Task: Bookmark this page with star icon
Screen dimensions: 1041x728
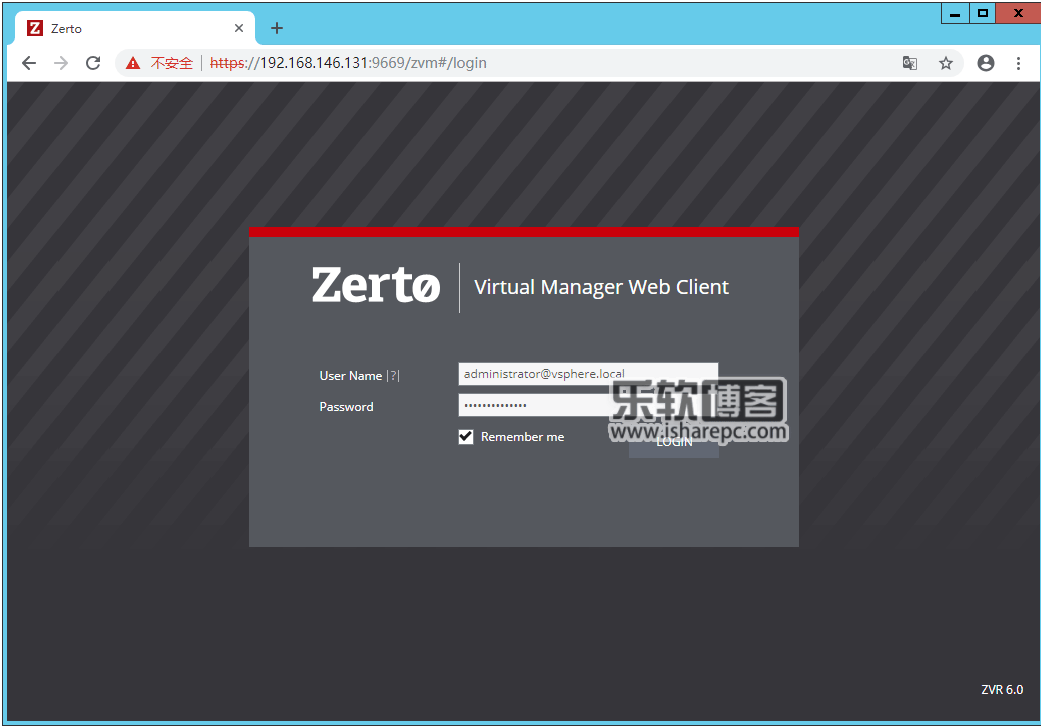Action: coord(945,63)
